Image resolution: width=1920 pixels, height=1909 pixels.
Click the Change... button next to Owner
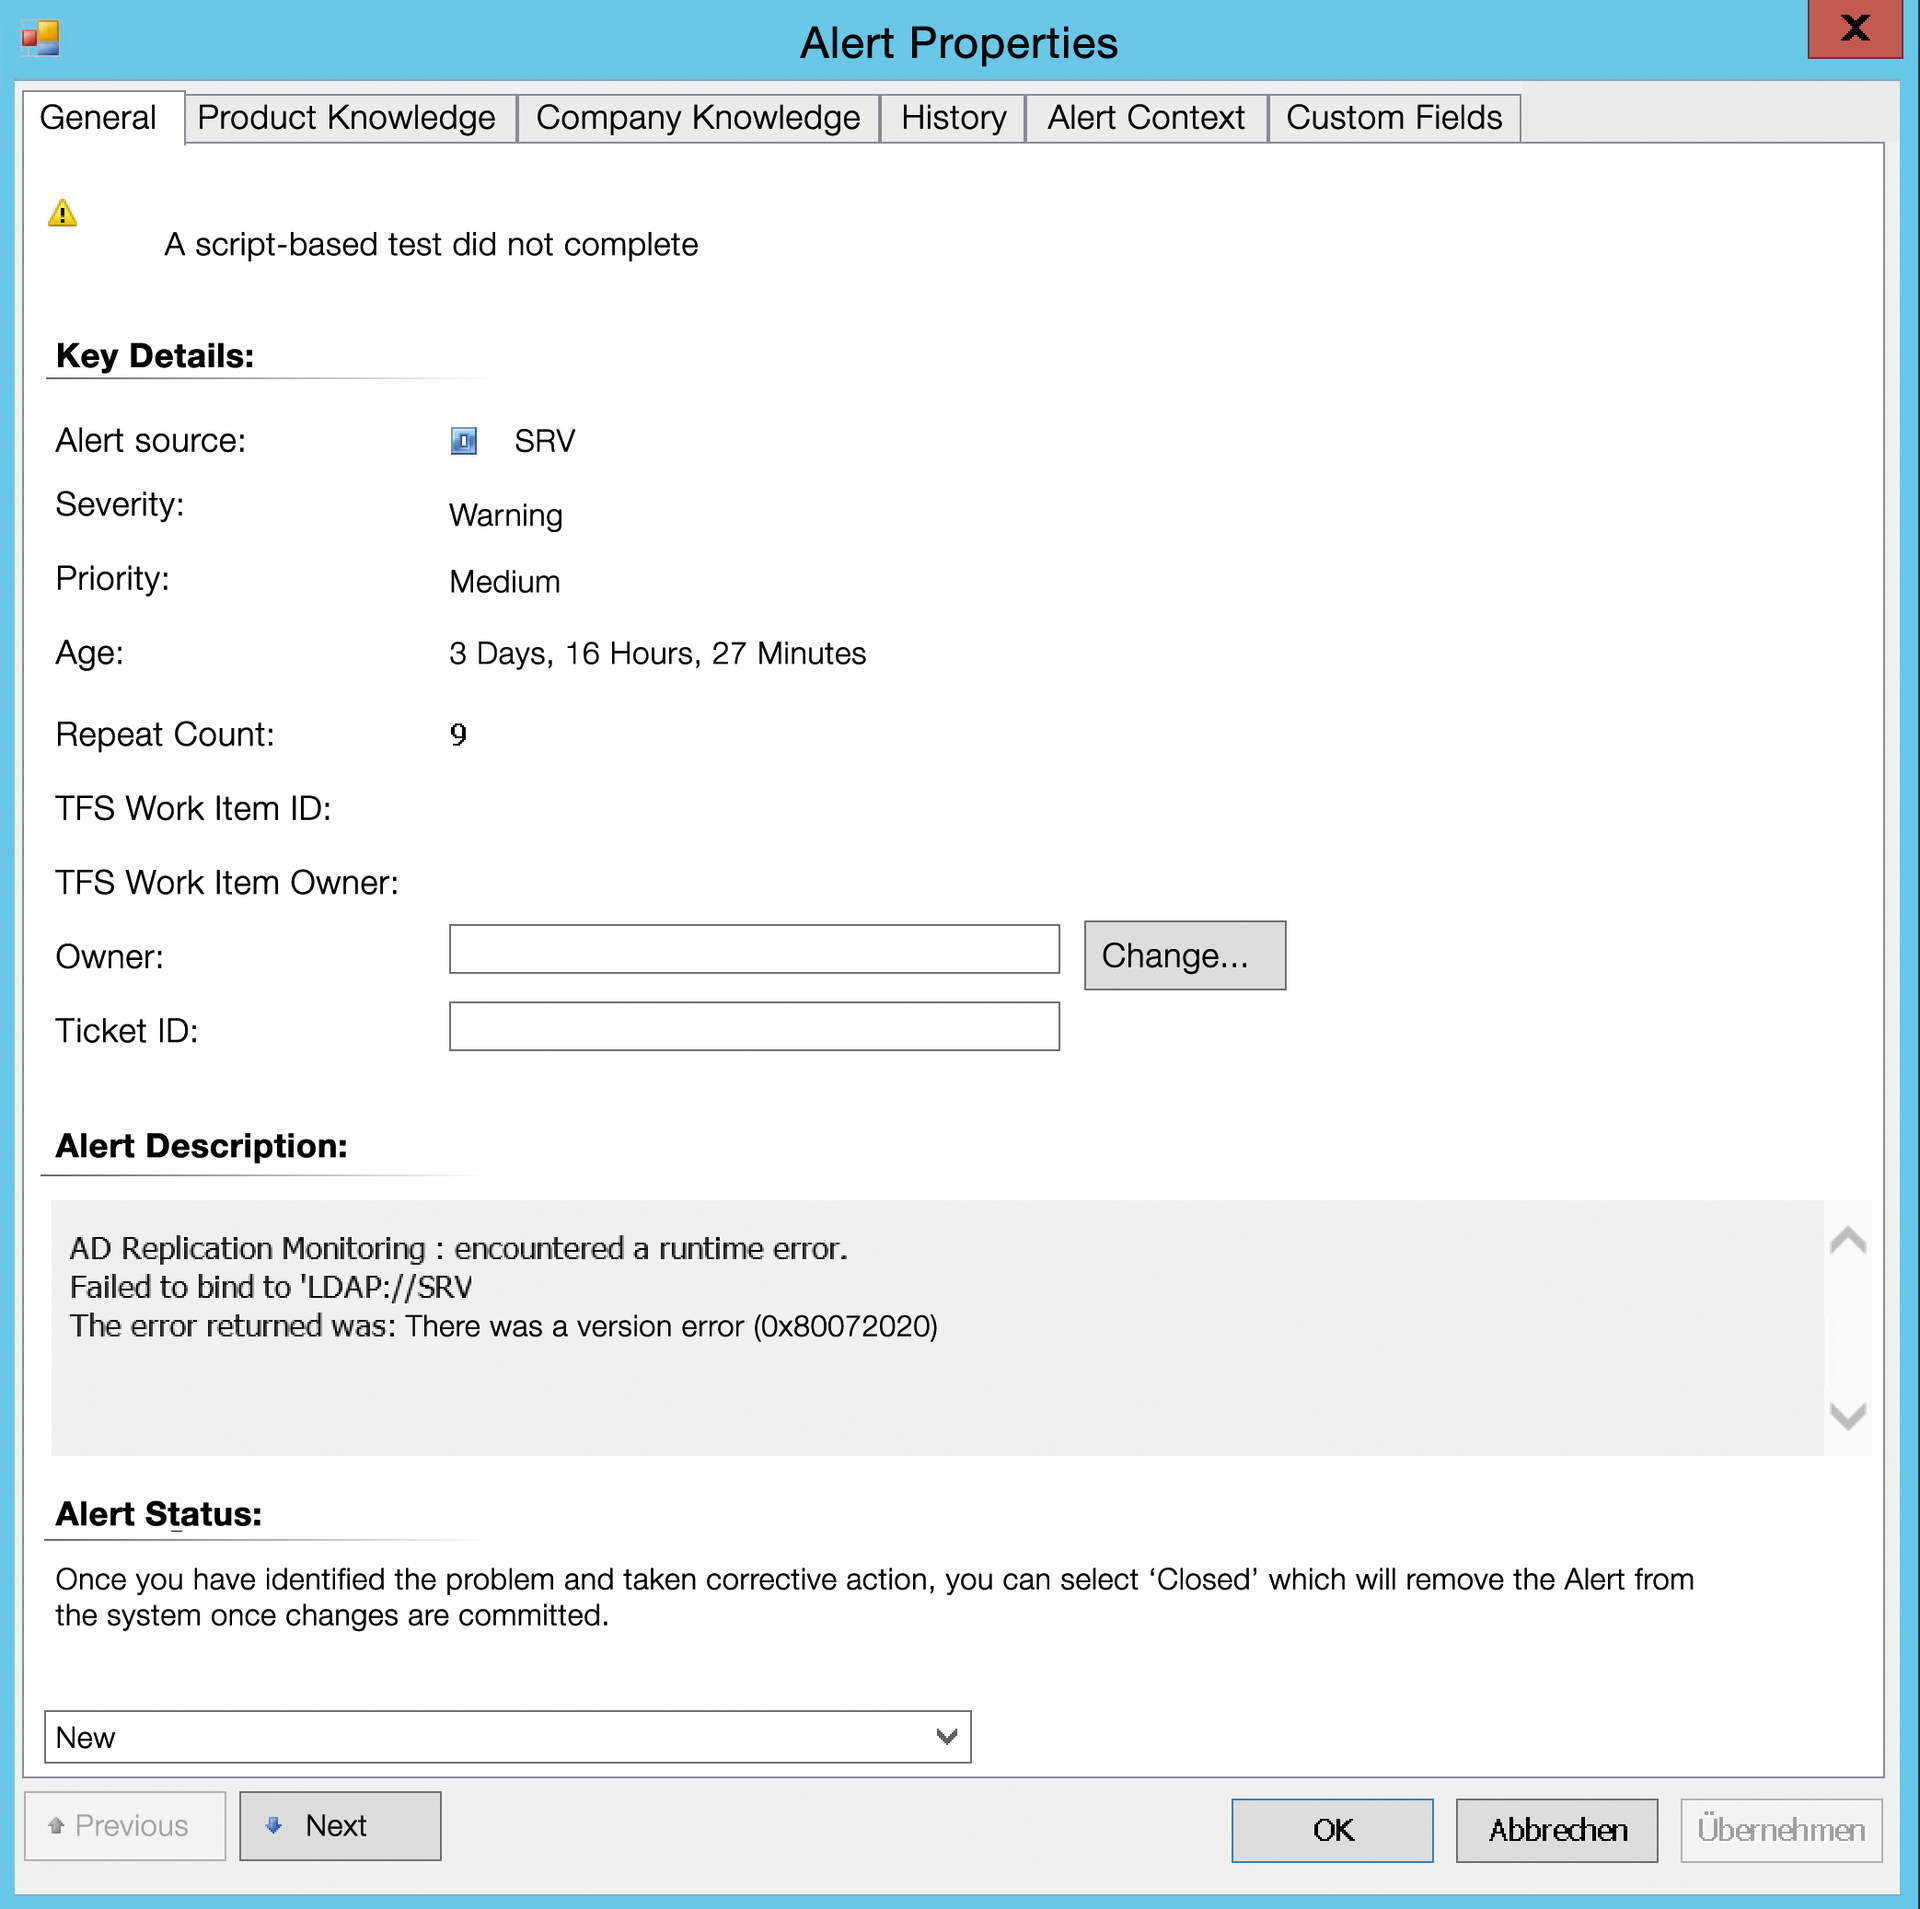[1184, 955]
